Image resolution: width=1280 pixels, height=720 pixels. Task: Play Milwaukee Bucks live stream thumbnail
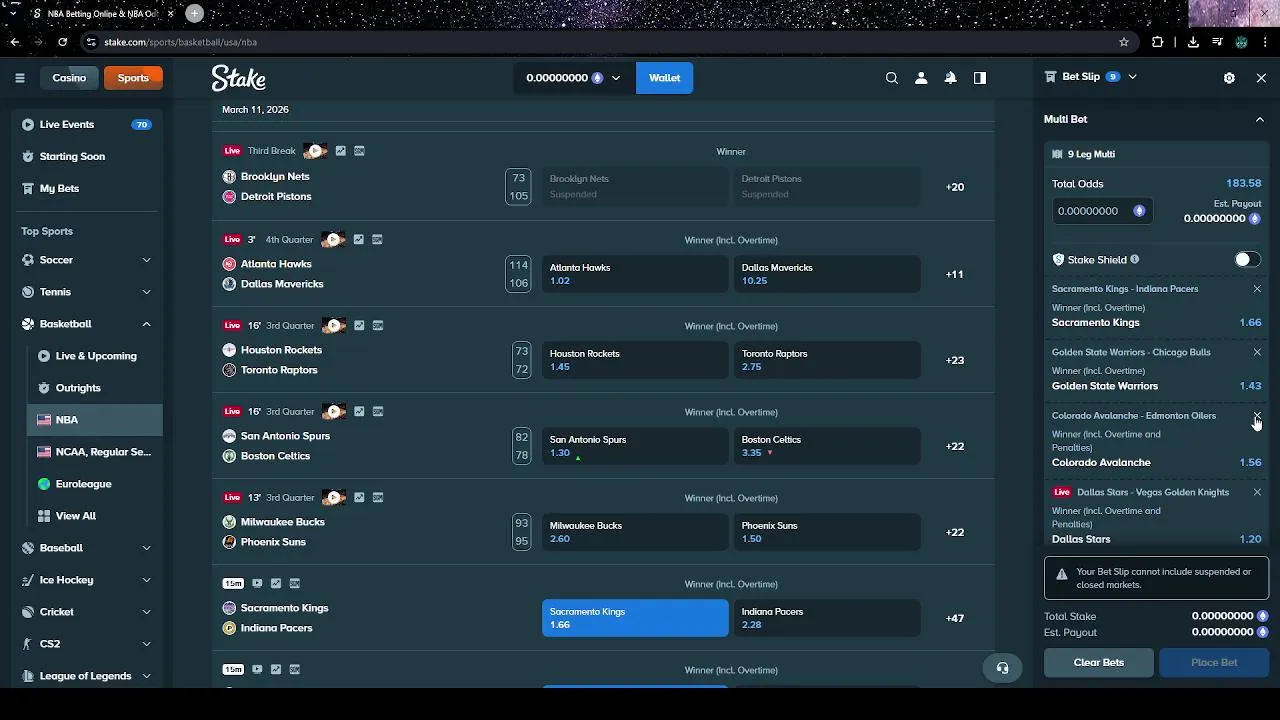tap(333, 498)
